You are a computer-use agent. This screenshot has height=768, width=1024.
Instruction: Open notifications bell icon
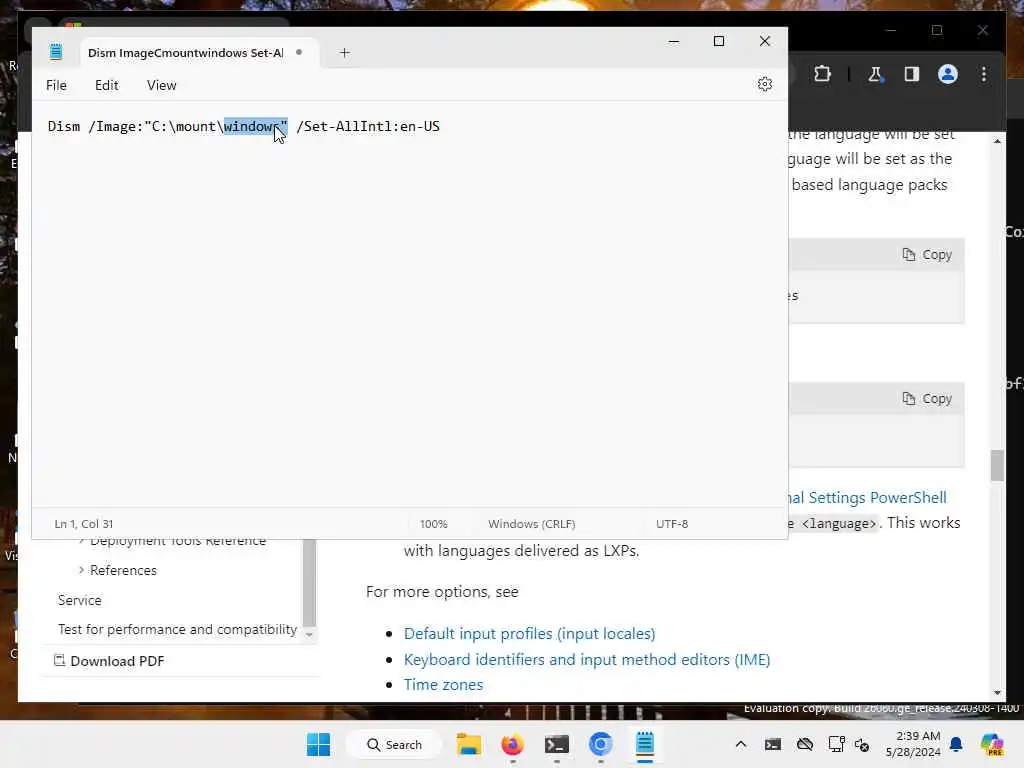pos(956,744)
